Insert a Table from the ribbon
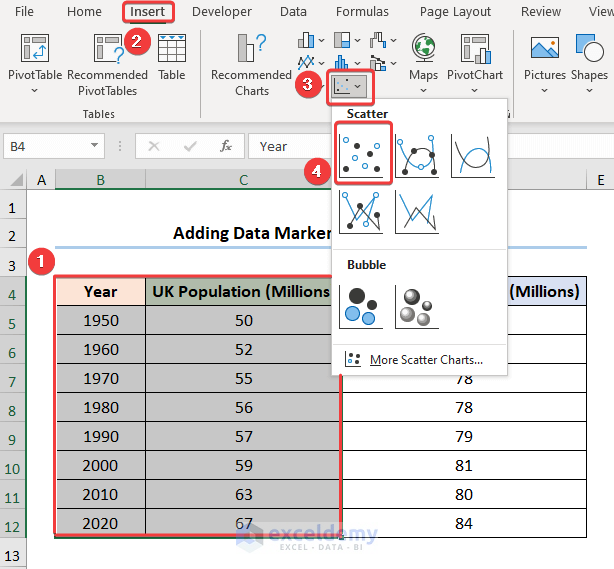The image size is (614, 569). click(x=172, y=58)
